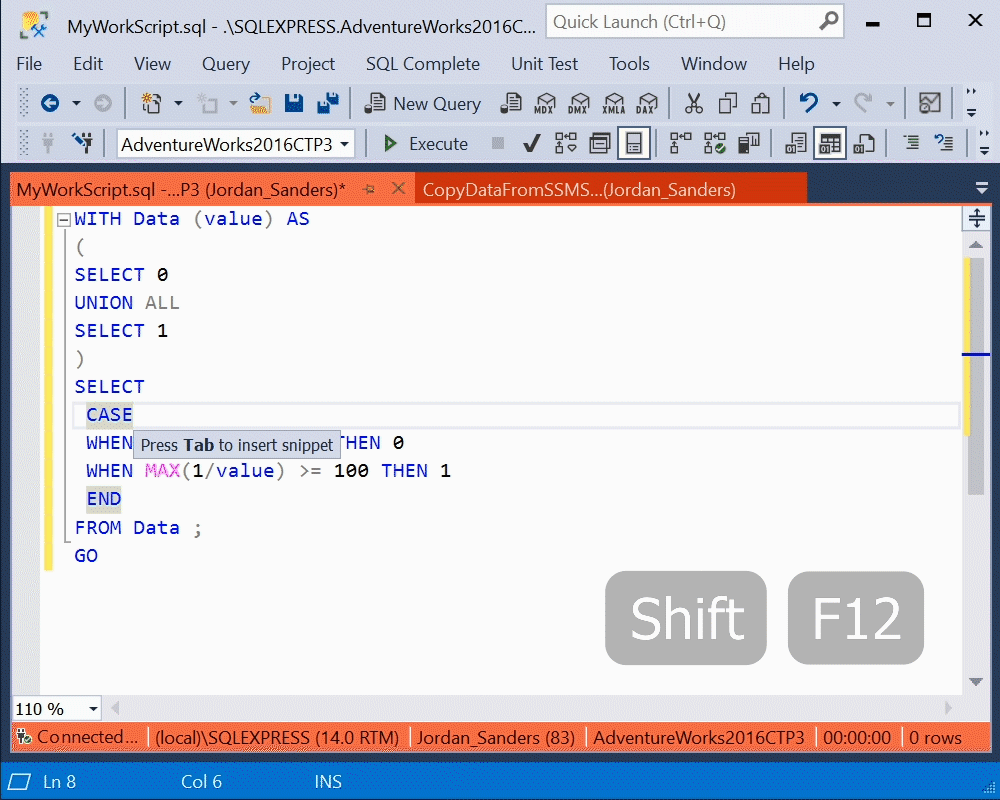Expand the Undo history dropdown
1000x800 pixels.
tap(836, 103)
